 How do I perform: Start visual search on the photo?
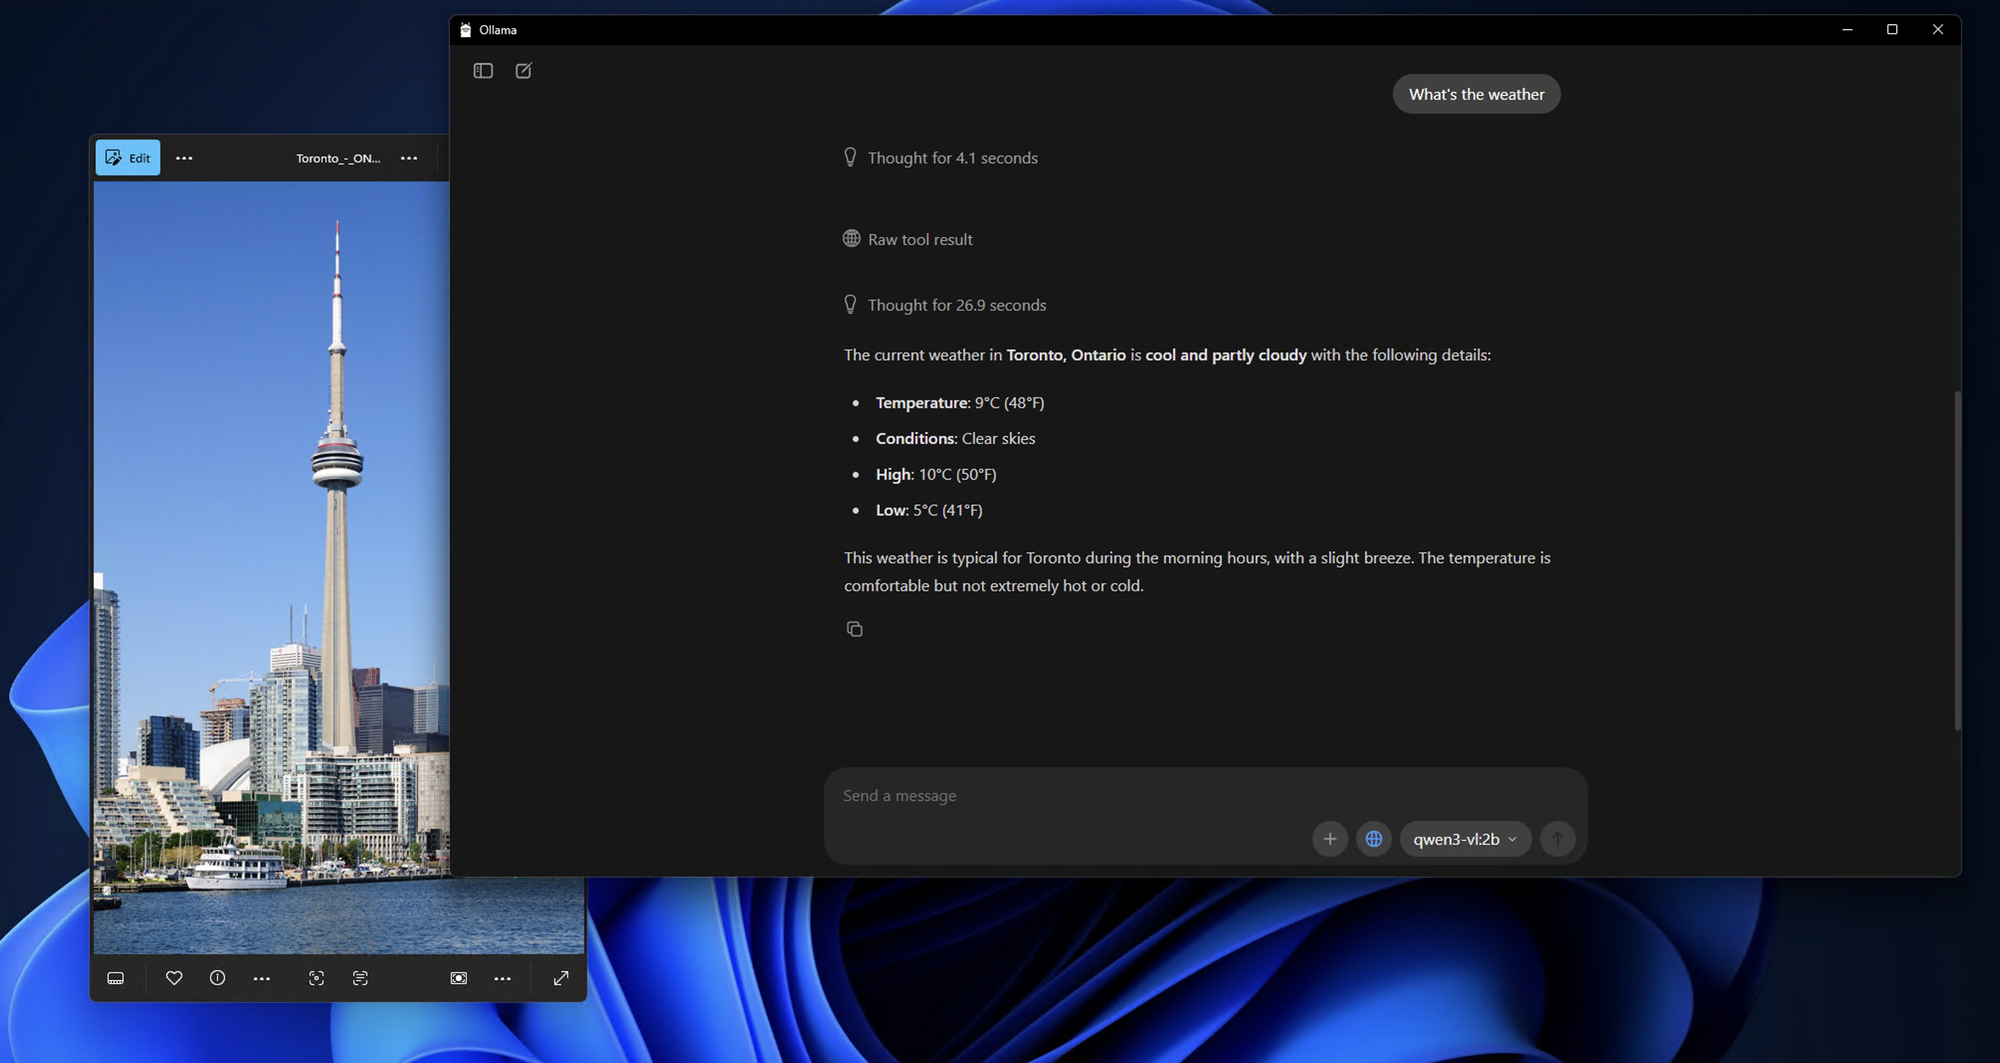pos(316,978)
